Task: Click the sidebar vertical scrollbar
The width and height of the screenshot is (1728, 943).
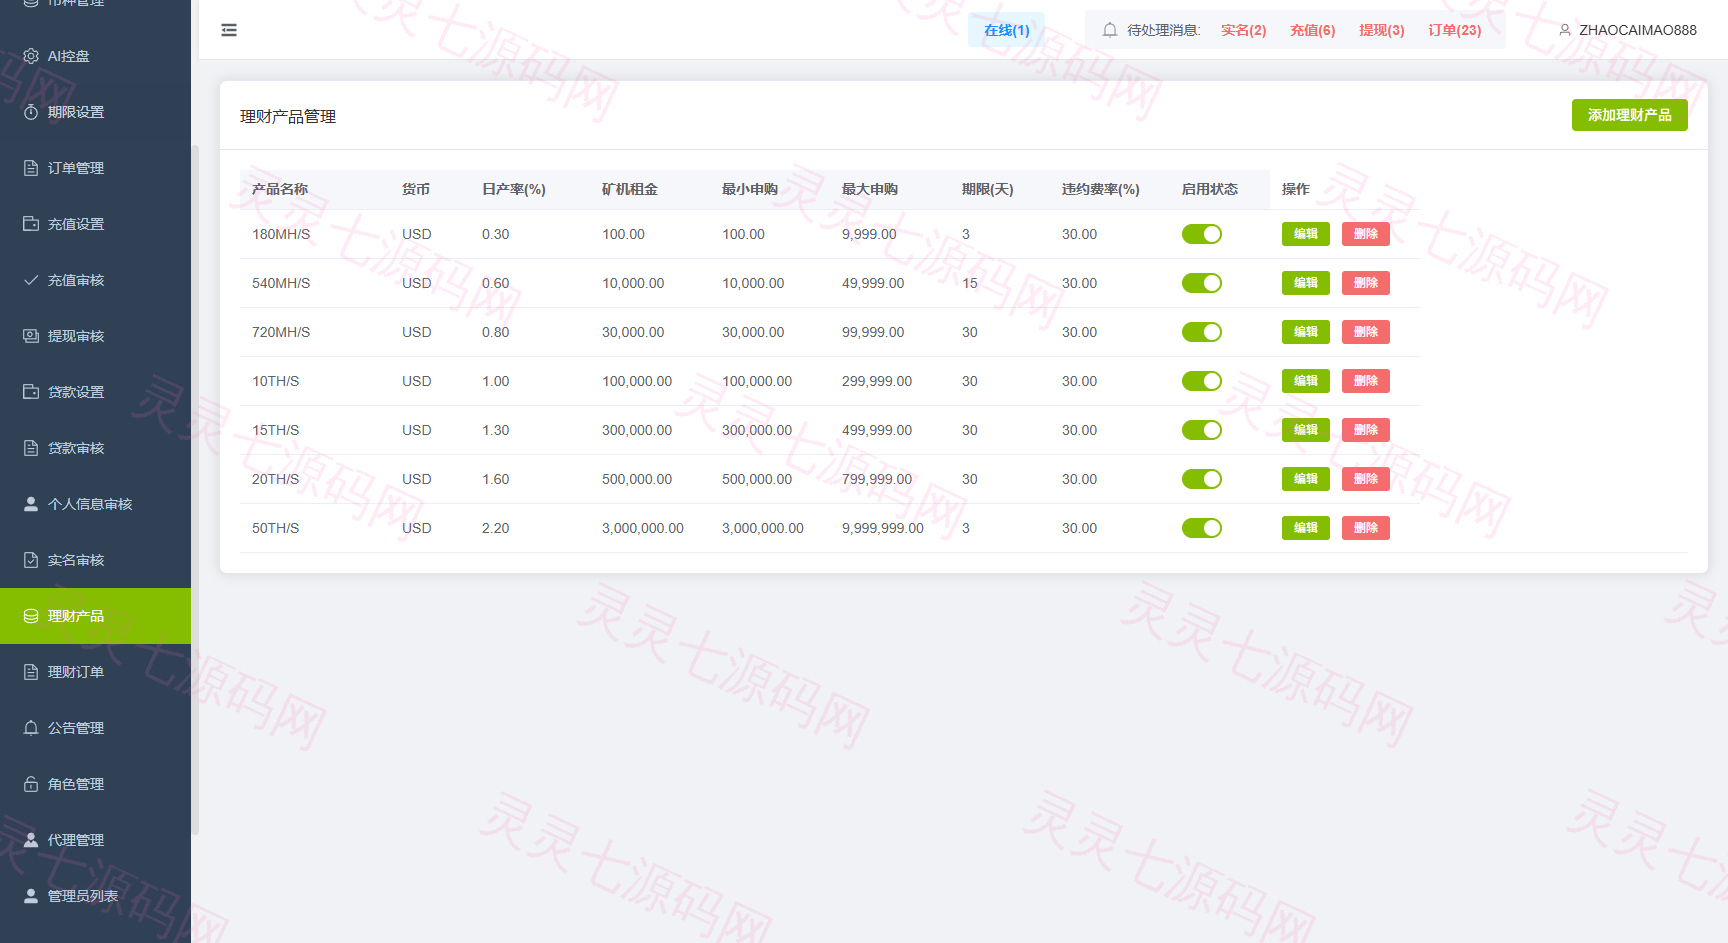Action: (195, 490)
